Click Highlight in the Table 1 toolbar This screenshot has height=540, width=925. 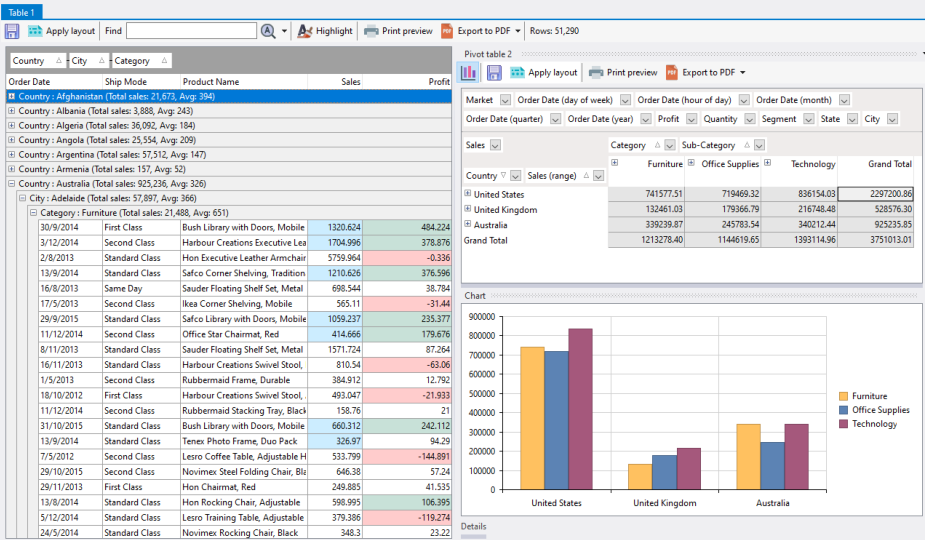[325, 31]
